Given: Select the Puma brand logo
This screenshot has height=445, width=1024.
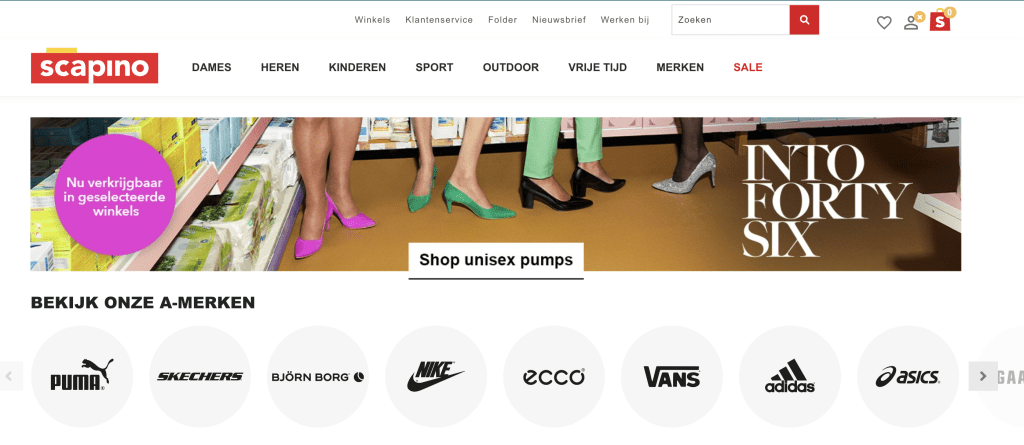Looking at the screenshot, I should [82, 376].
